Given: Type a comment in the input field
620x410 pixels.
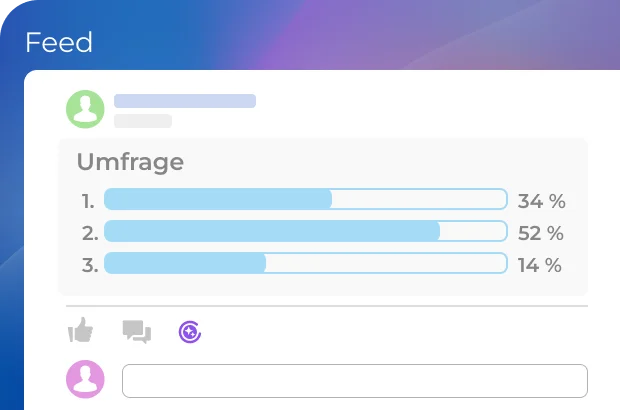Looking at the screenshot, I should coord(354,381).
